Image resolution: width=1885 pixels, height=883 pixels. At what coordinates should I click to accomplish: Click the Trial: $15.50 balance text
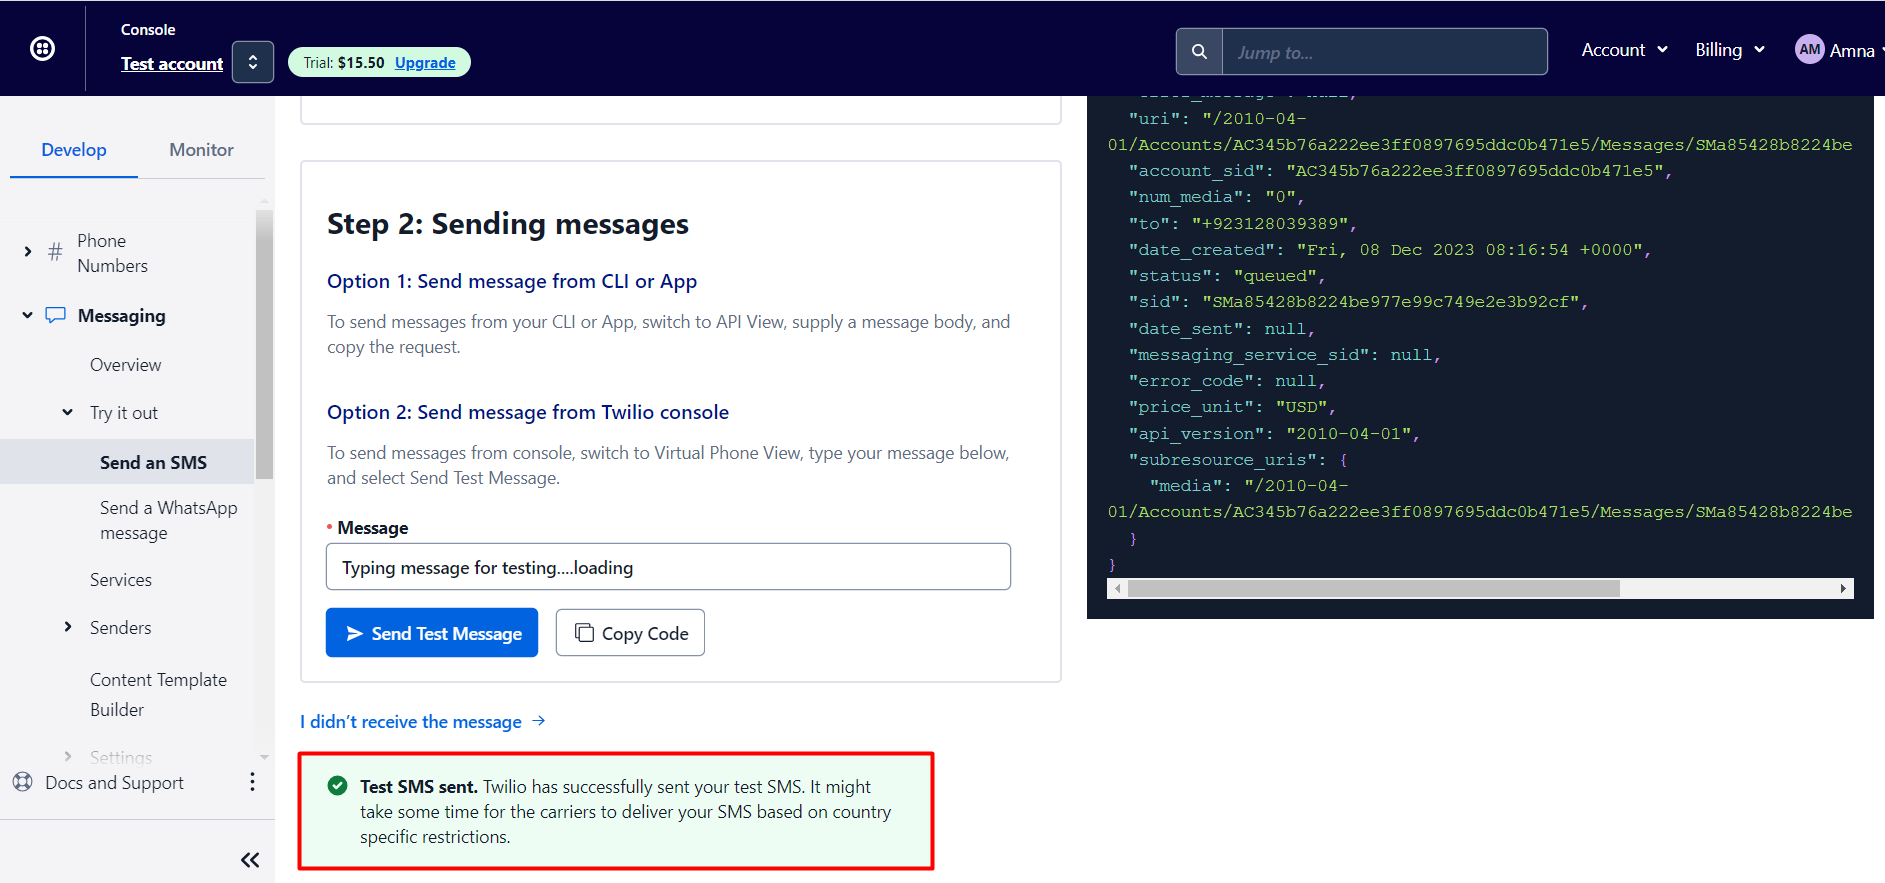pos(344,63)
